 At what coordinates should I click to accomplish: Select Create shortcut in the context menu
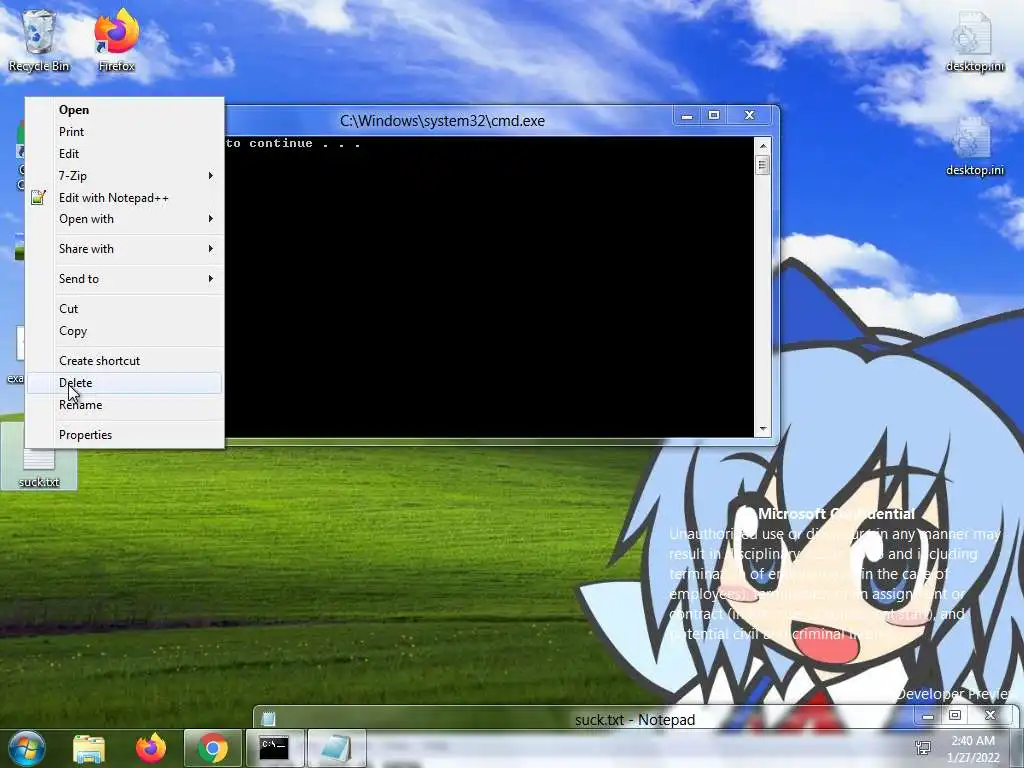(125, 360)
